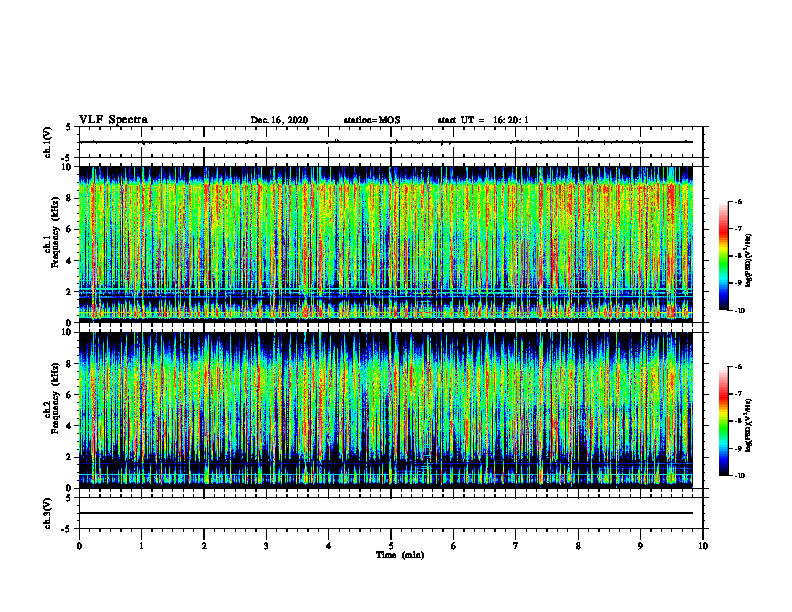Click time axis tick label "0"

pos(79,546)
